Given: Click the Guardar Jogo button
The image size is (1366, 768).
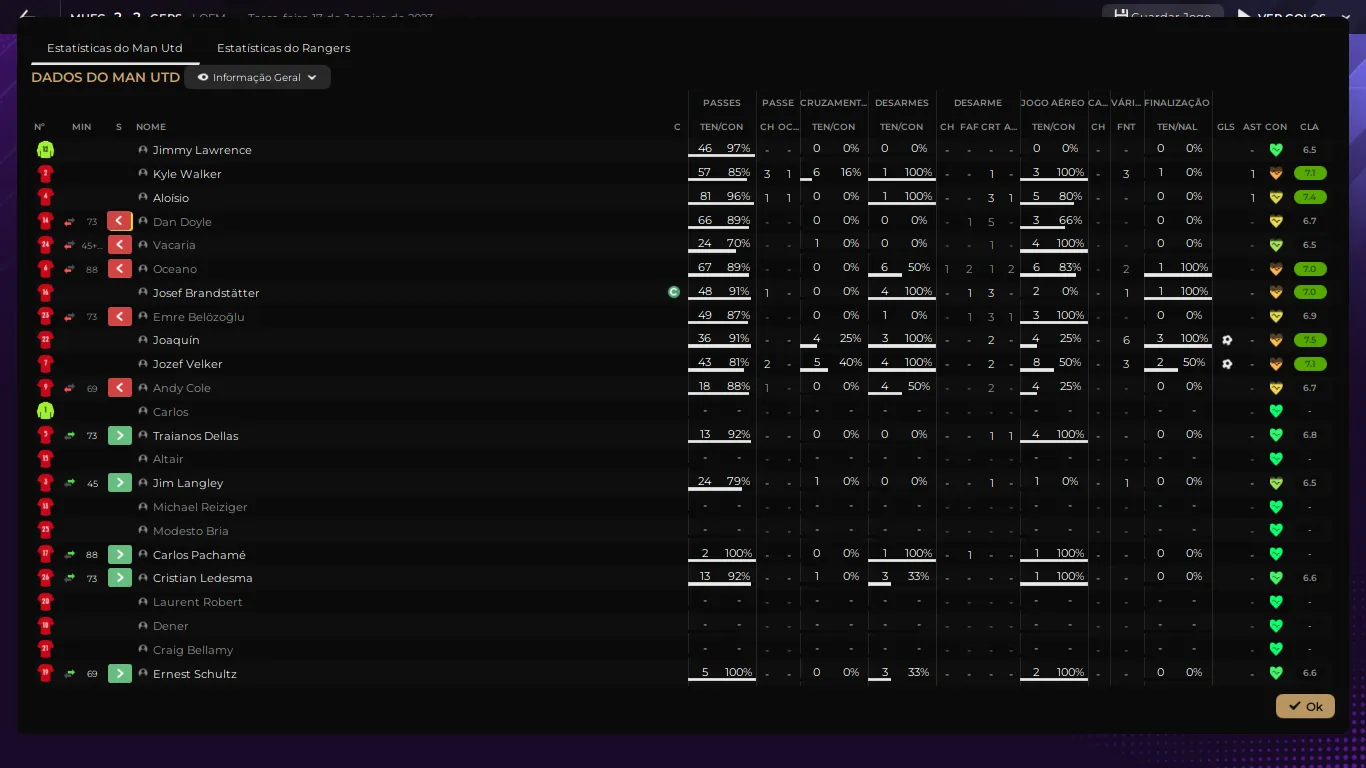Looking at the screenshot, I should [x=1162, y=16].
